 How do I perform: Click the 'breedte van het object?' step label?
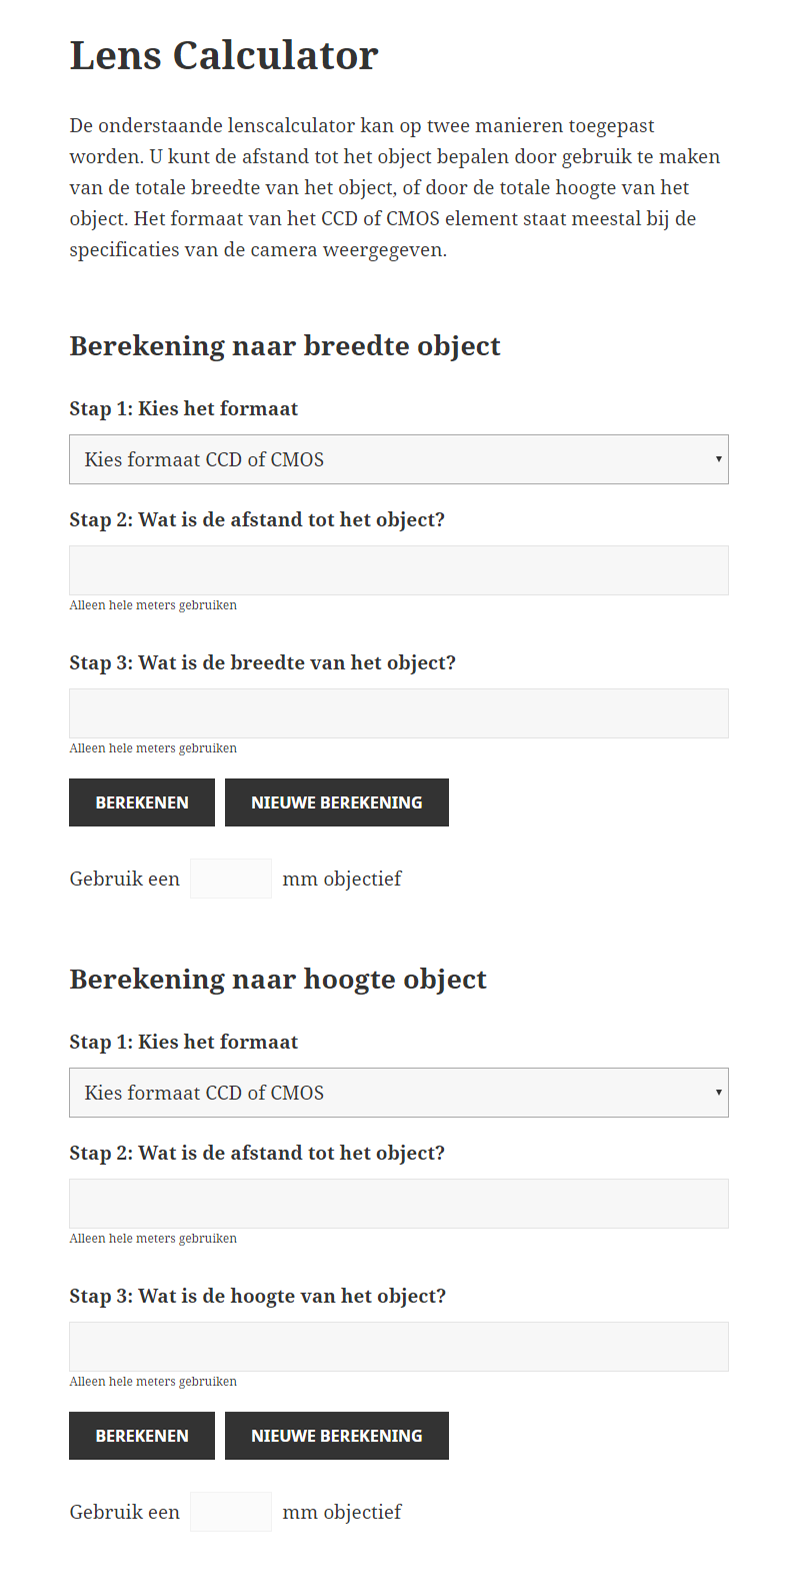pos(262,663)
